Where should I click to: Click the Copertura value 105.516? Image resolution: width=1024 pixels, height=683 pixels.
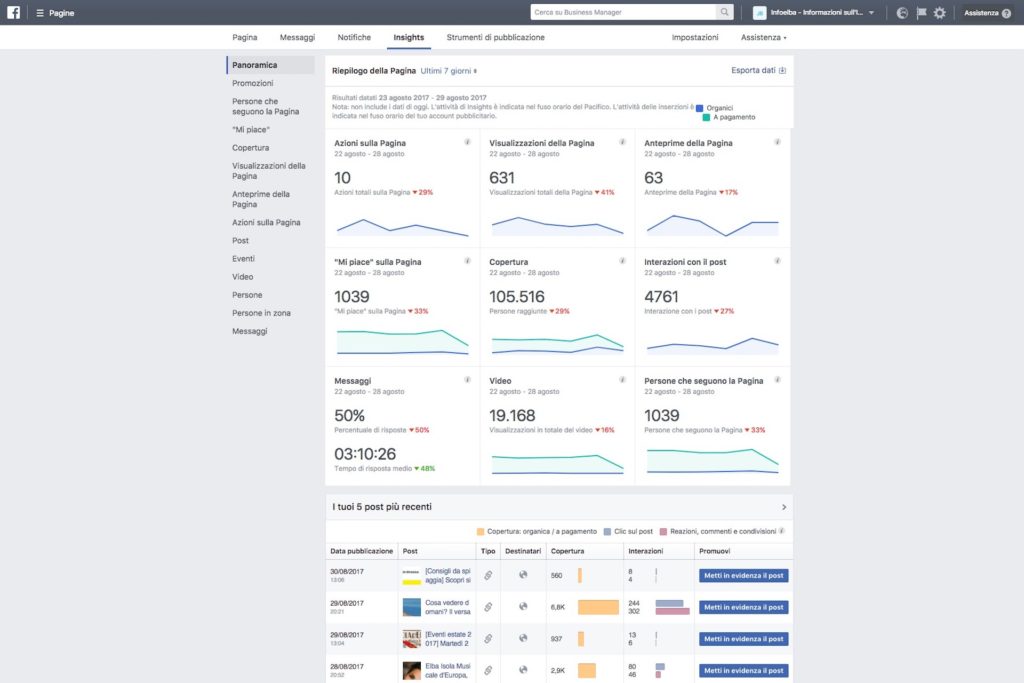517,296
